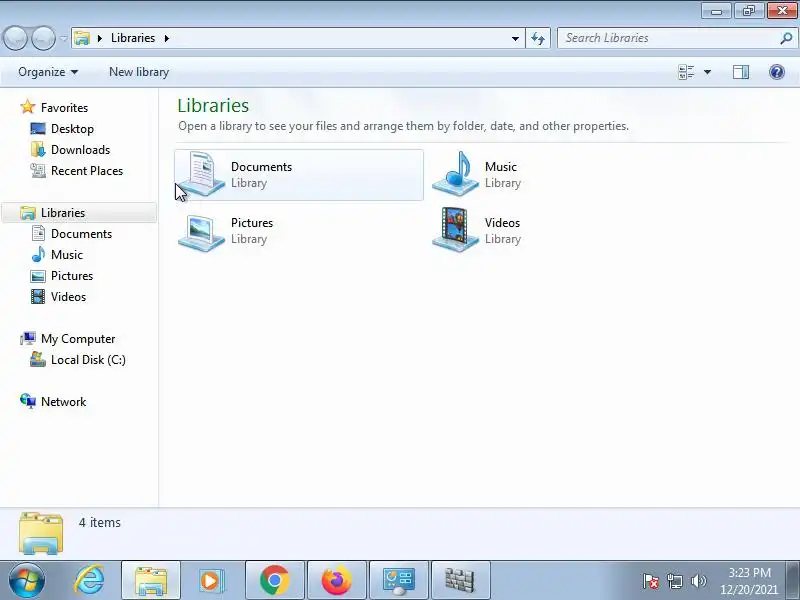Open Local Disk (C:) in navigation pane
The image size is (800, 600).
88,360
